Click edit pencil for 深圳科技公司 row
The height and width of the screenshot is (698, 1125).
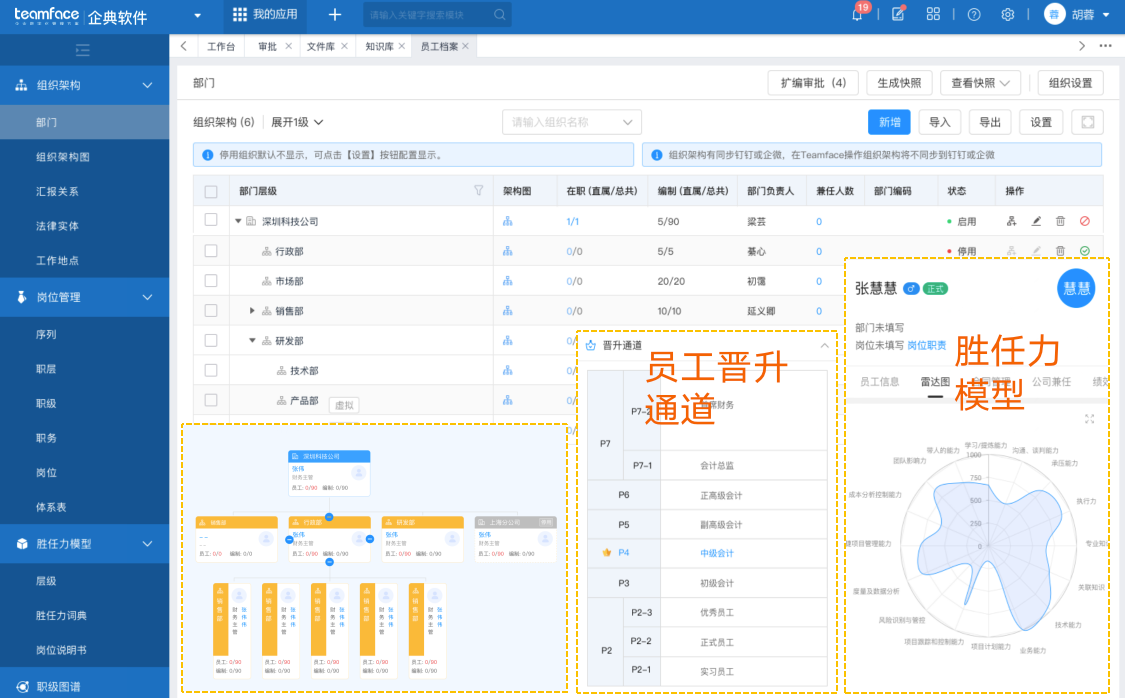[x=1036, y=221]
